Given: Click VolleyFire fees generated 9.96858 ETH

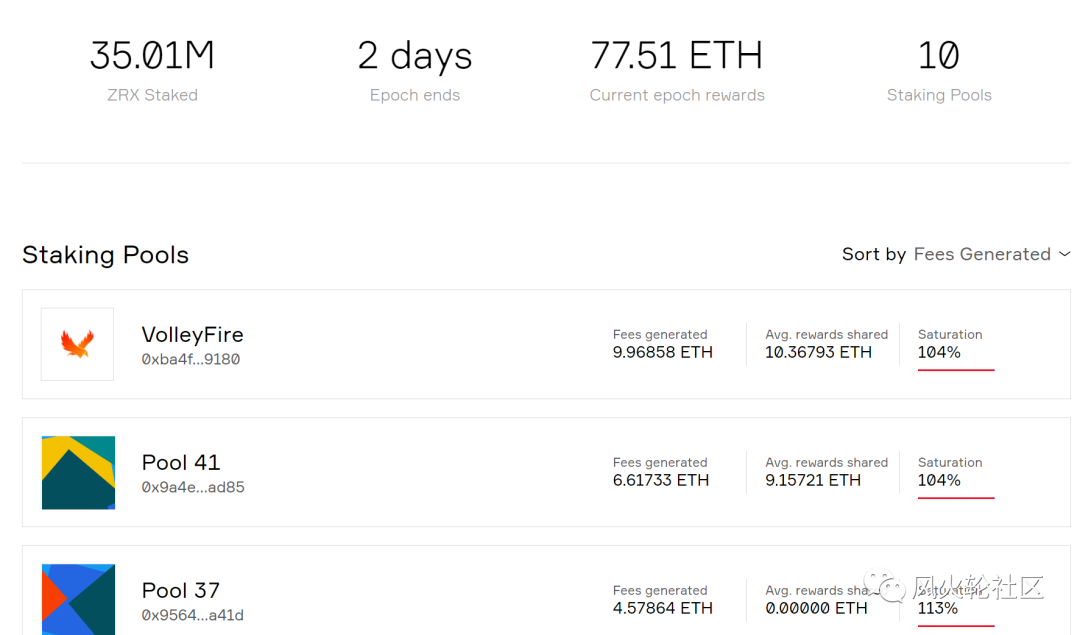Looking at the screenshot, I should tap(662, 352).
